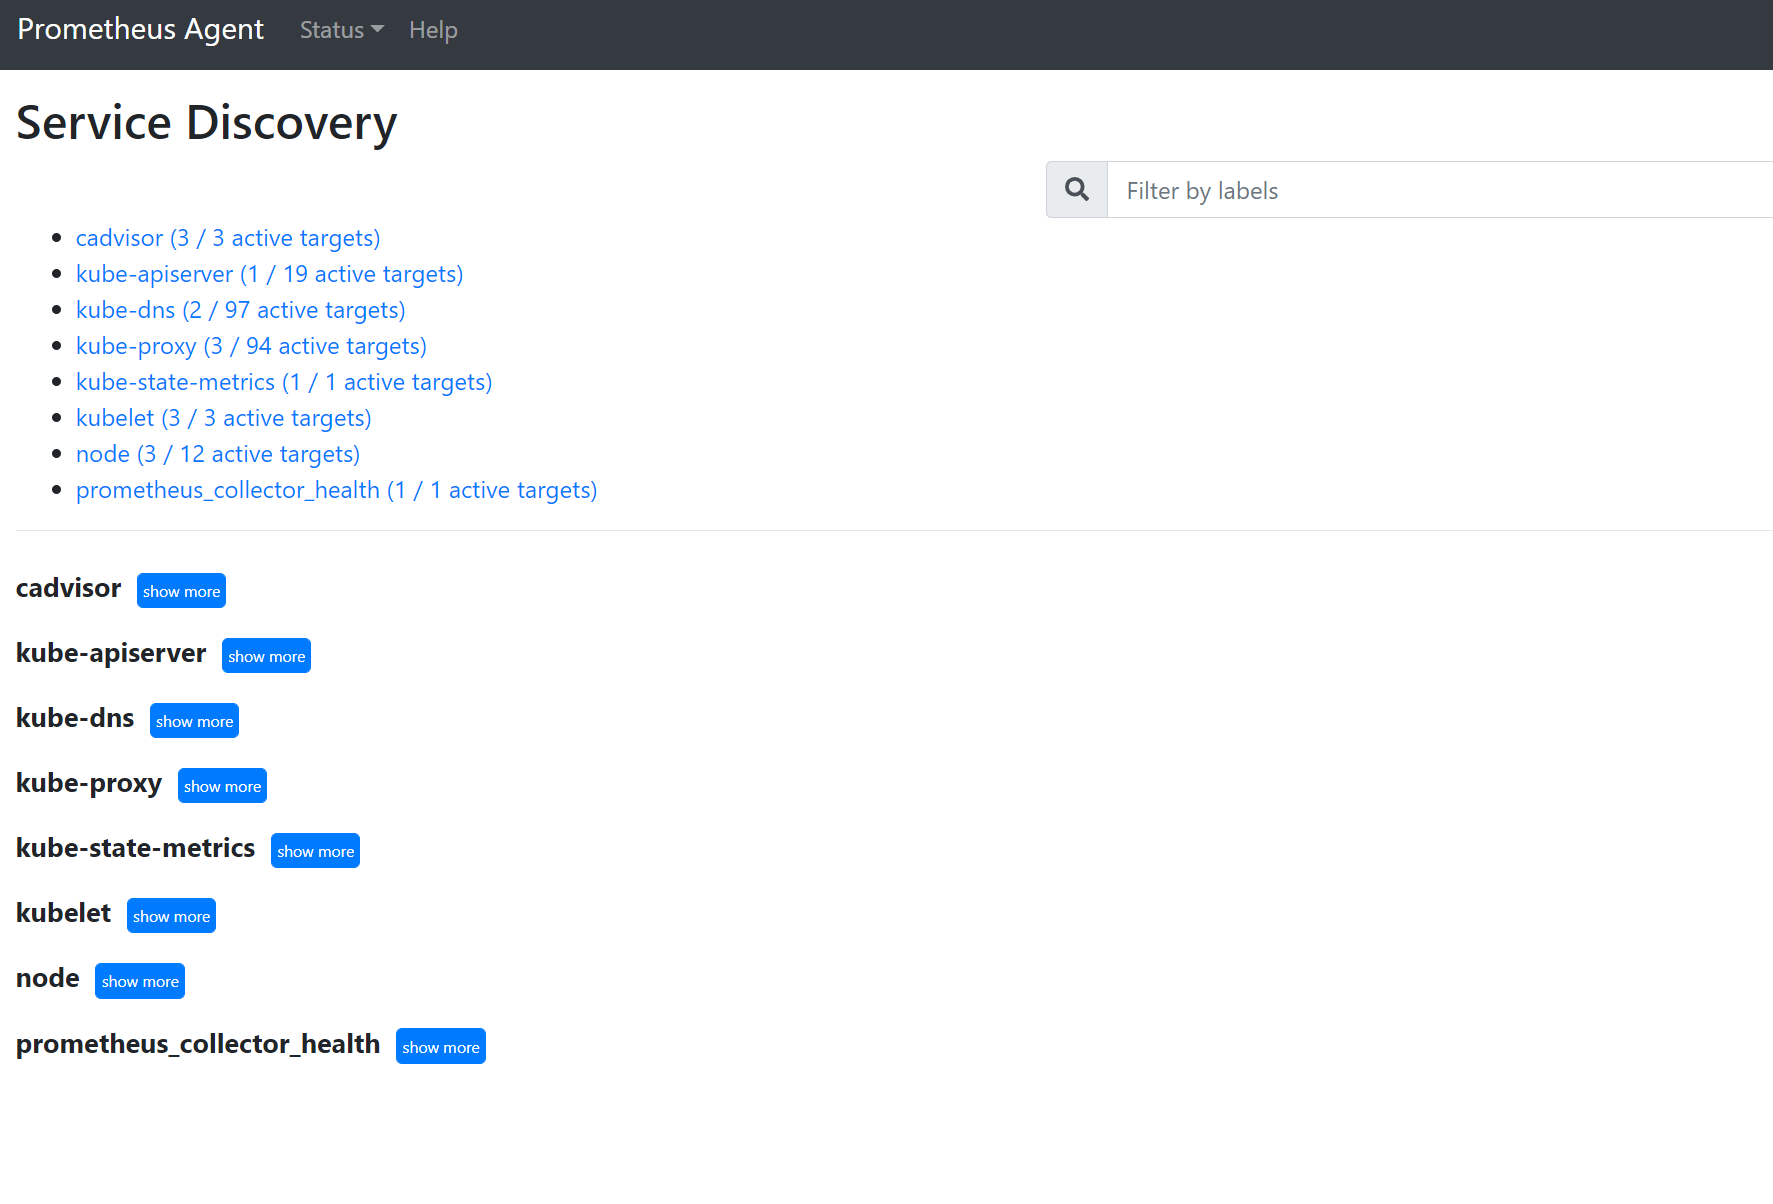Screen dimensions: 1773x1204
Task: Click the search magnifier icon
Action: pyautogui.click(x=1076, y=190)
